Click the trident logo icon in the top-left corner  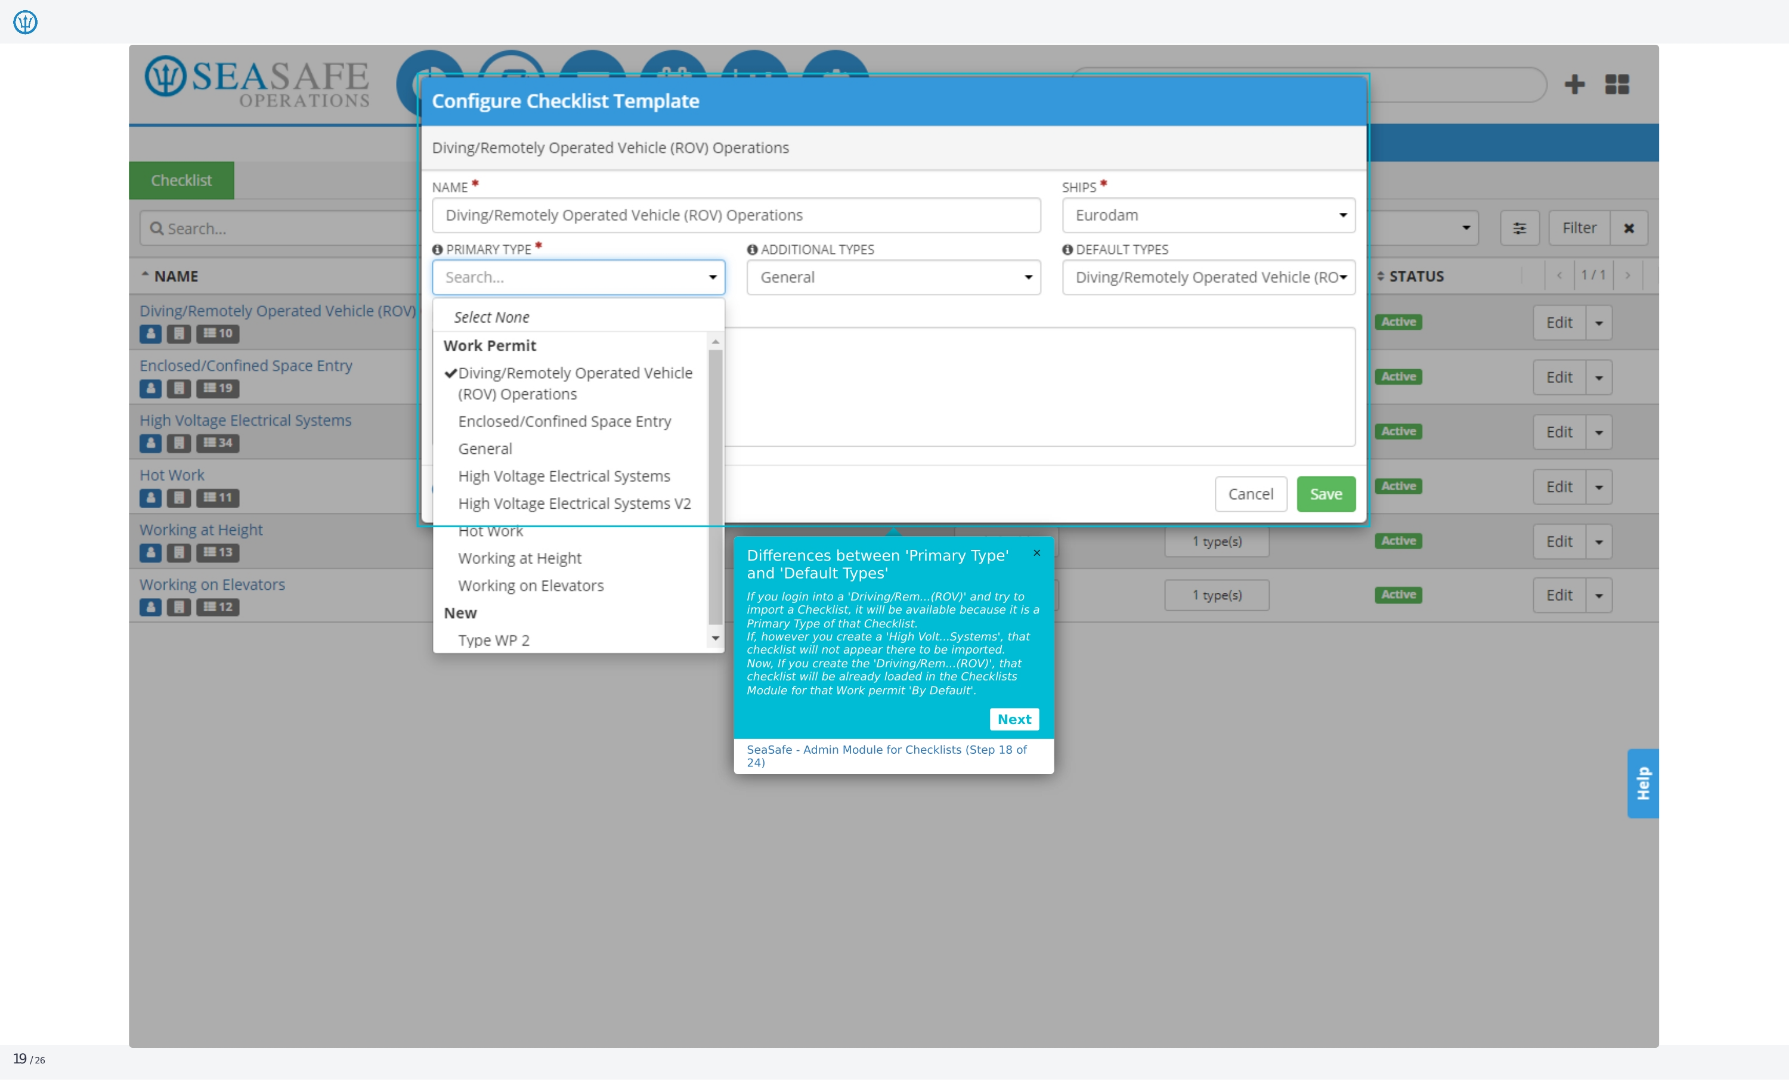point(25,22)
